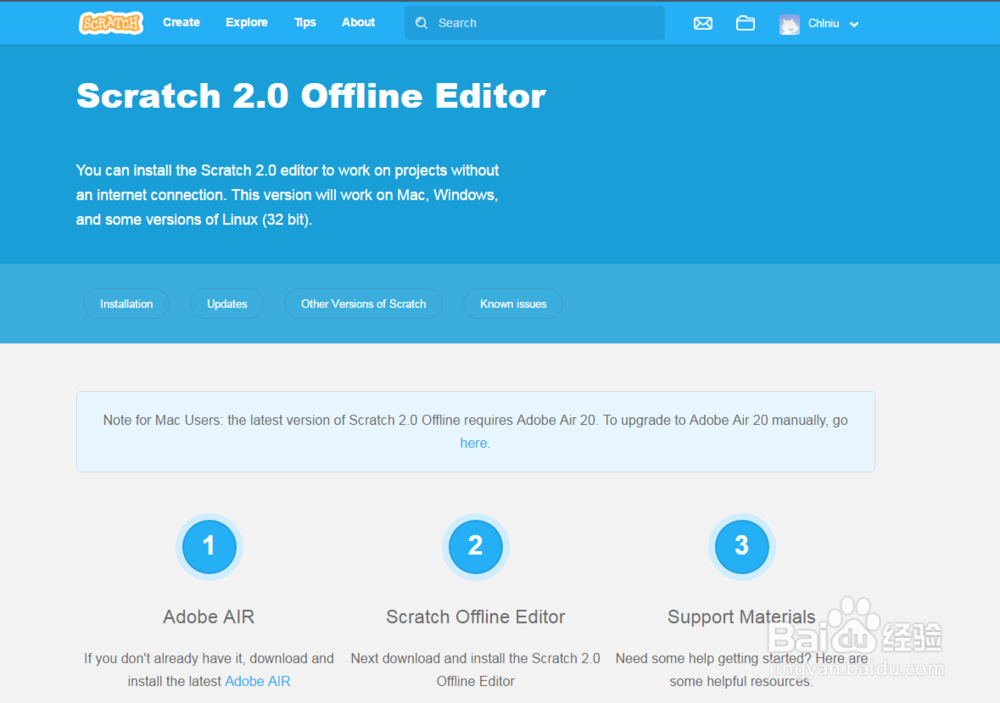Expand the Chiniu account dropdown arrow

click(x=854, y=24)
